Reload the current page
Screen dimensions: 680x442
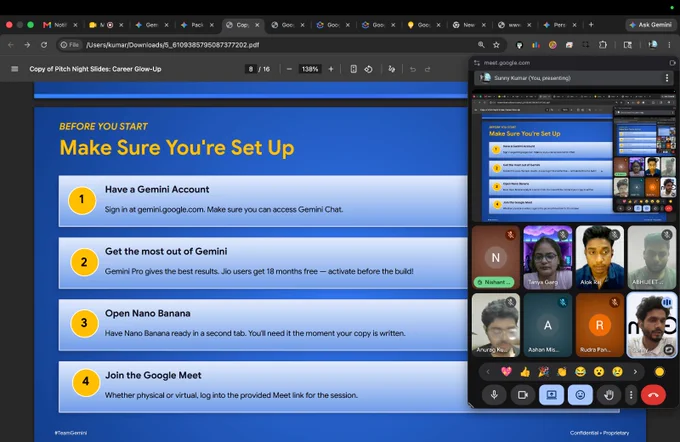coord(44,45)
